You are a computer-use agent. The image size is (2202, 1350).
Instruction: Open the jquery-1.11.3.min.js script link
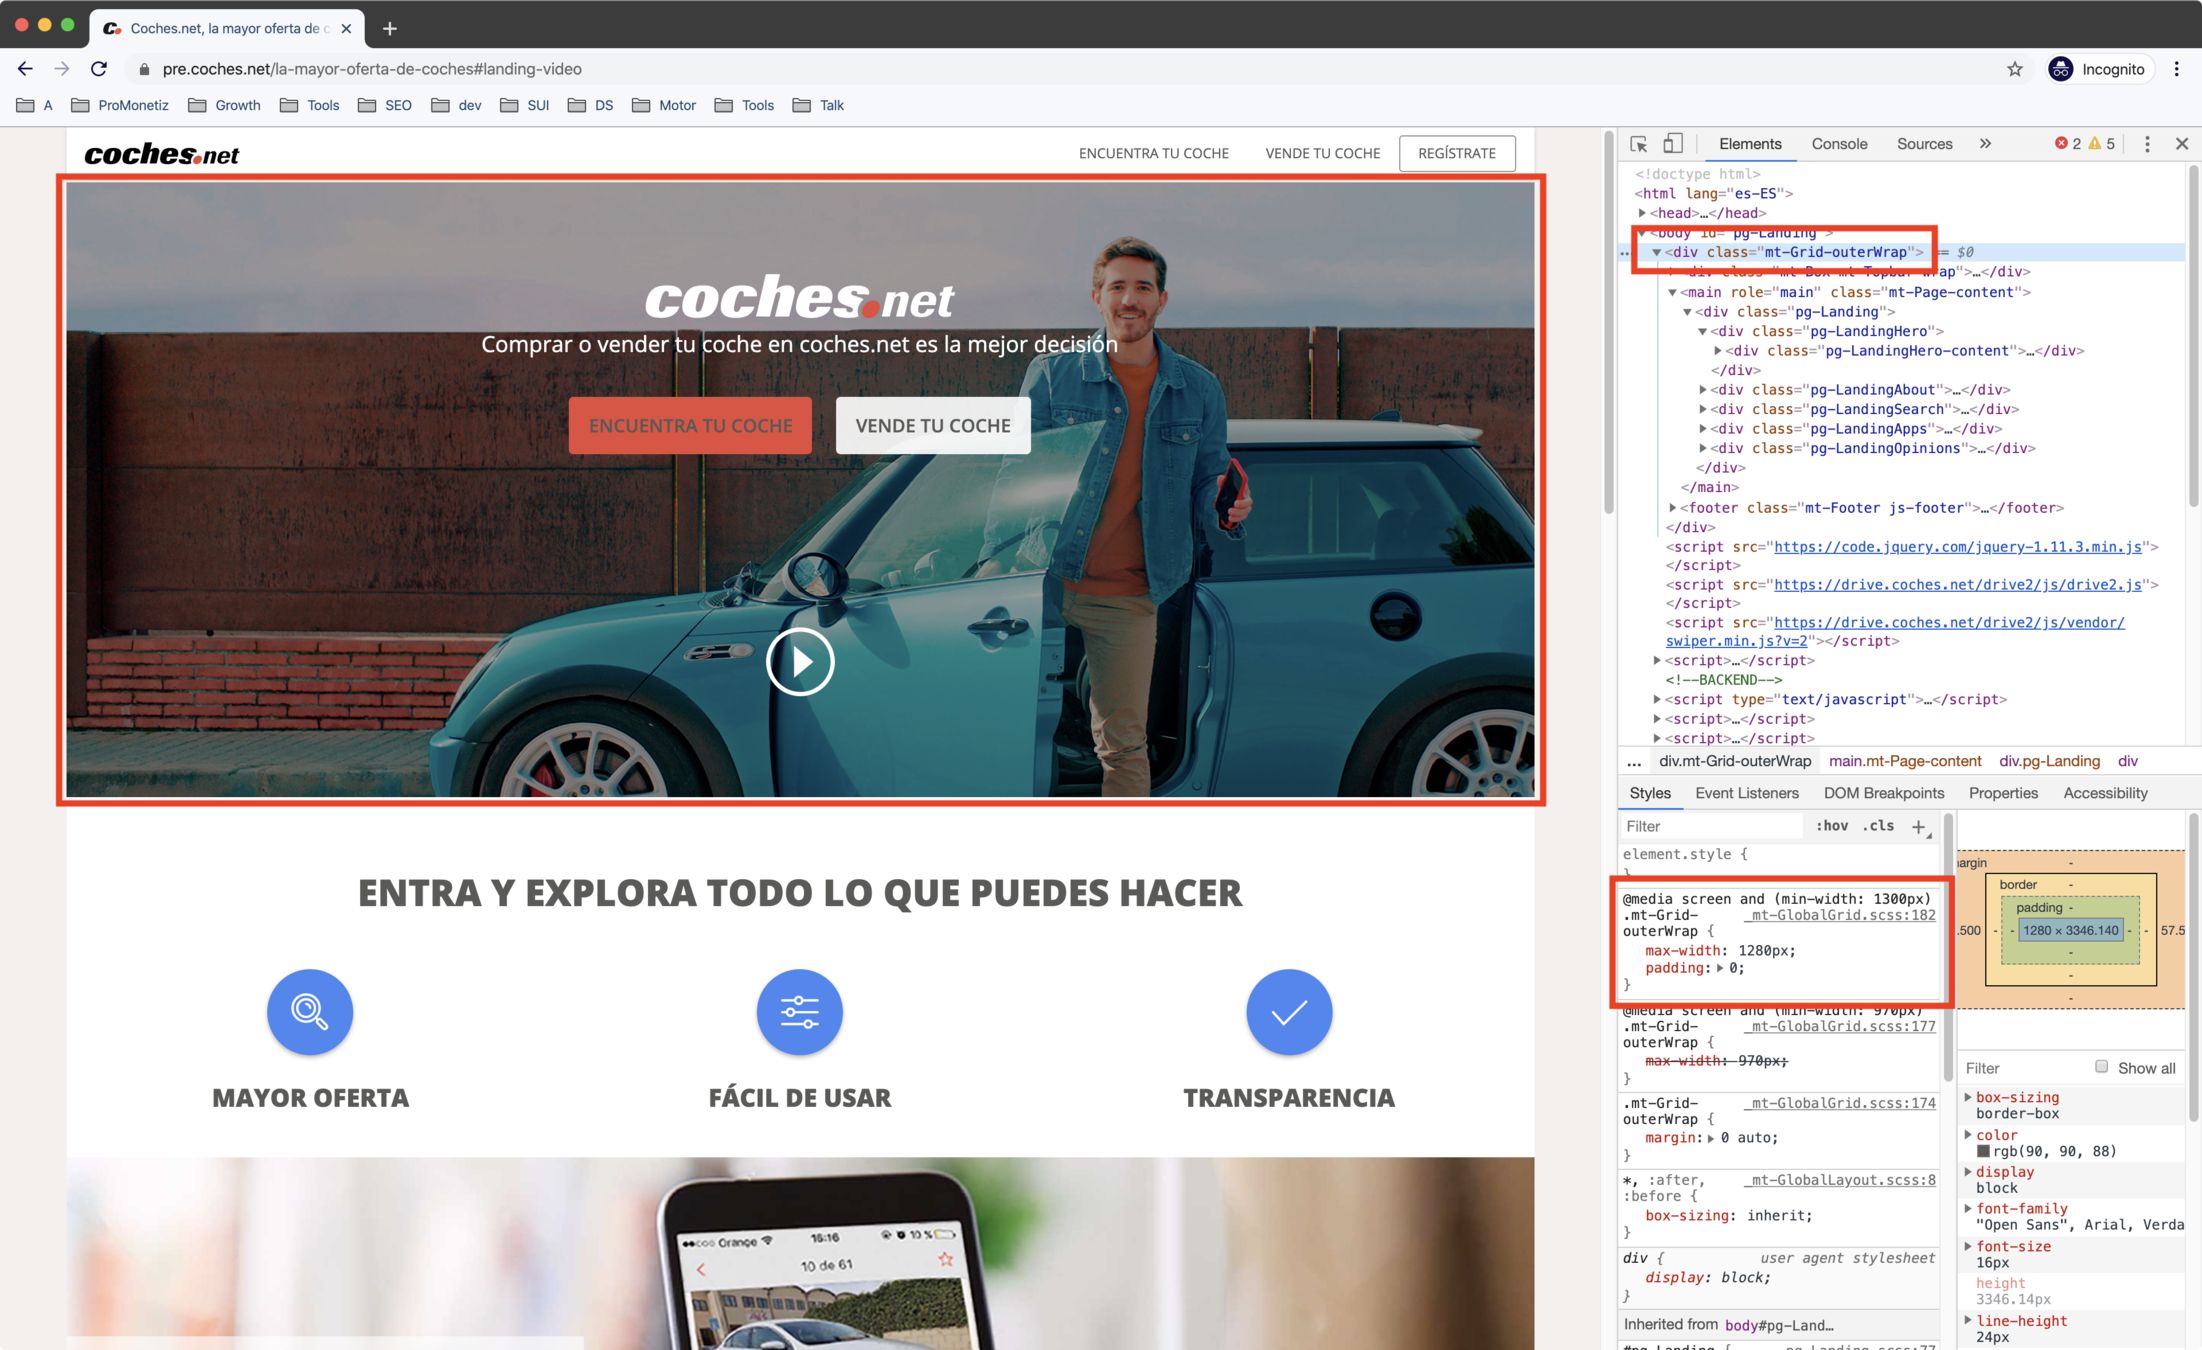pyautogui.click(x=1957, y=547)
